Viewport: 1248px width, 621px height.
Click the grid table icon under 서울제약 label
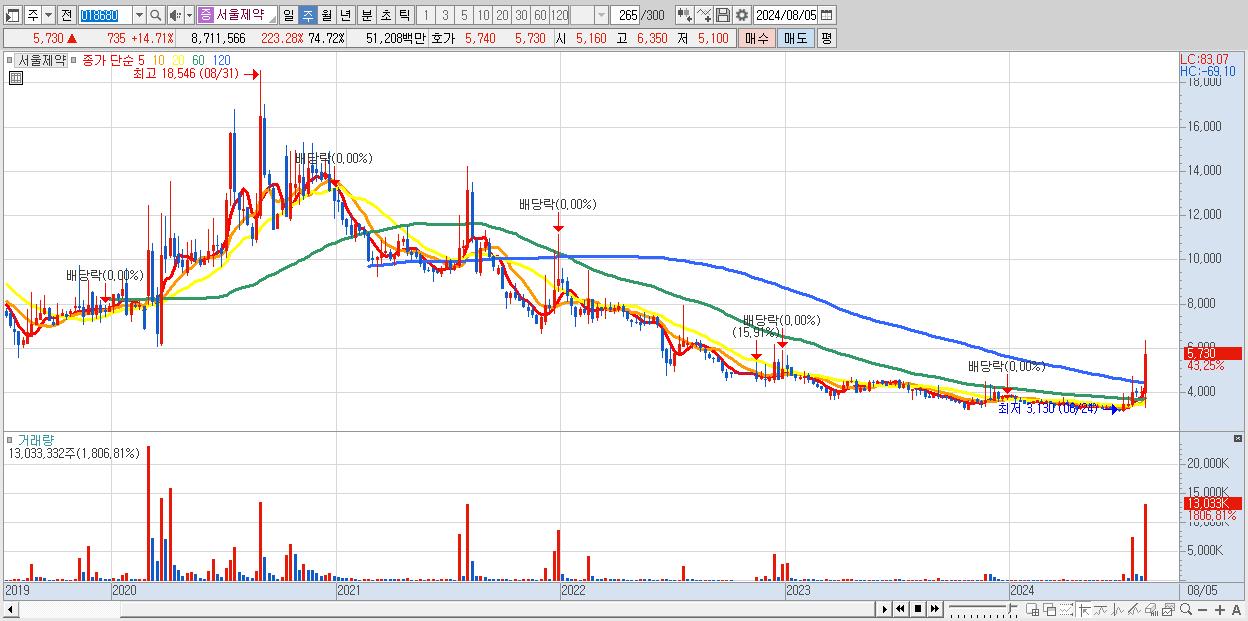pyautogui.click(x=15, y=79)
